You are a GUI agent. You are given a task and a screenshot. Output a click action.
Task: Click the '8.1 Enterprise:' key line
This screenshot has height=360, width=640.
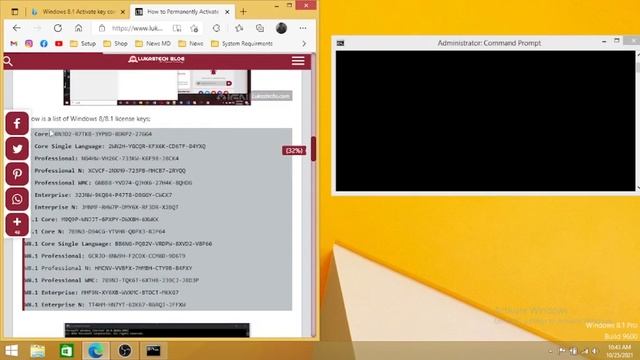pyautogui.click(x=102, y=293)
